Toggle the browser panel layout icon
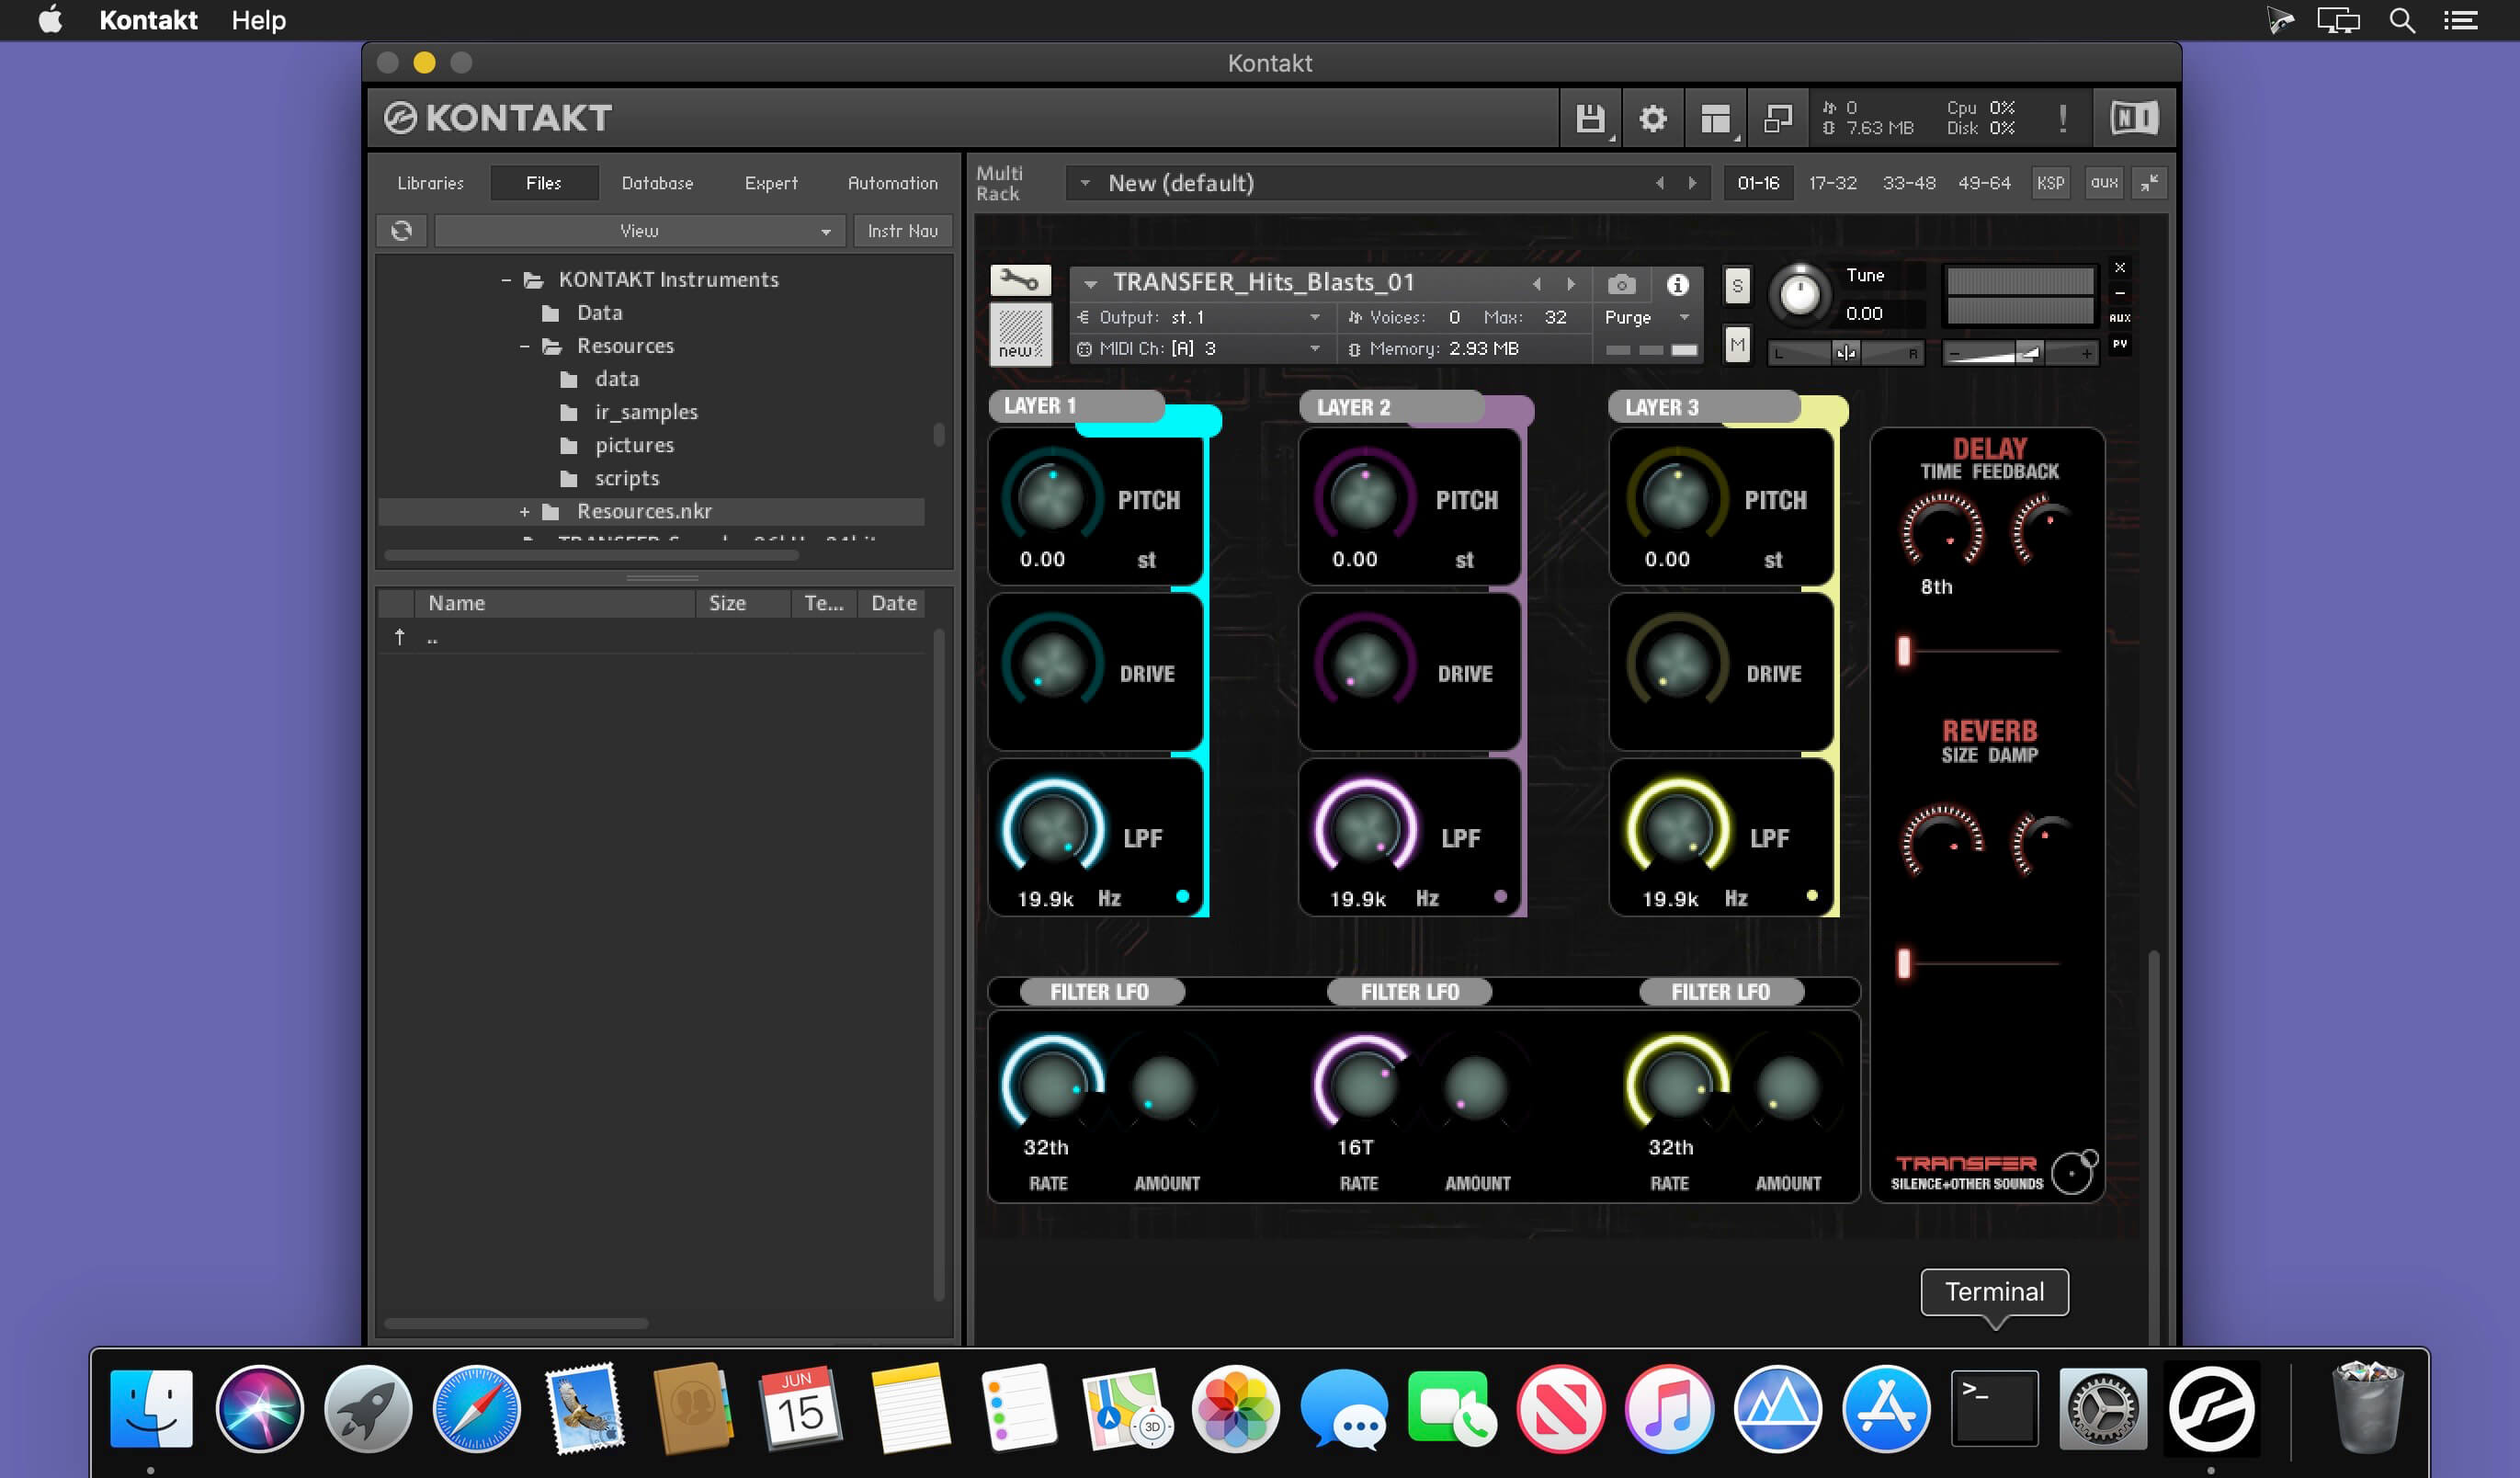2520x1478 pixels. point(1716,118)
